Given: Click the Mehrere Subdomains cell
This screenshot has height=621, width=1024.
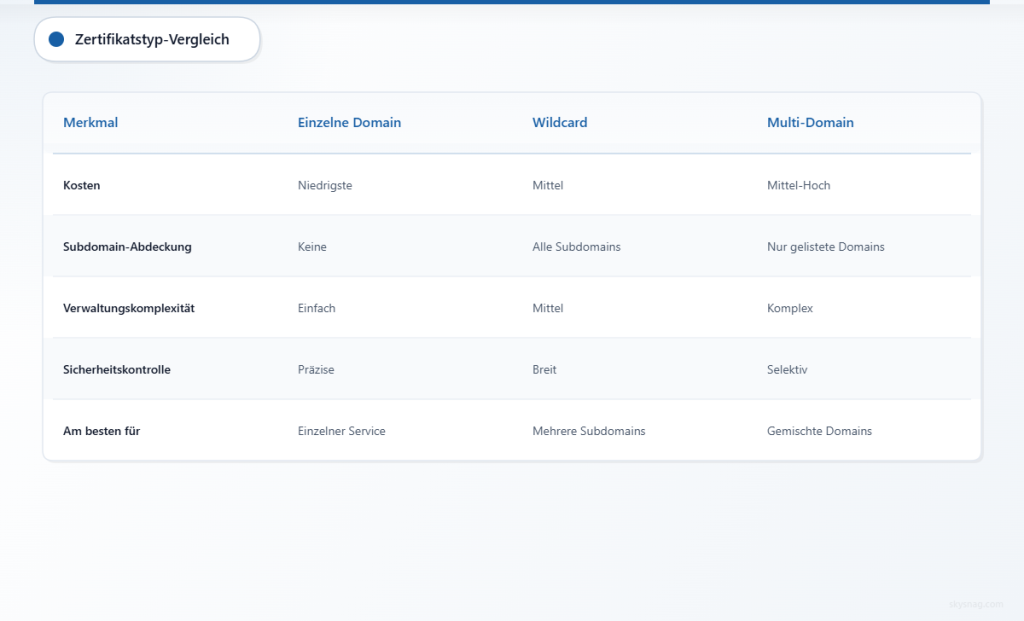Looking at the screenshot, I should pos(588,431).
